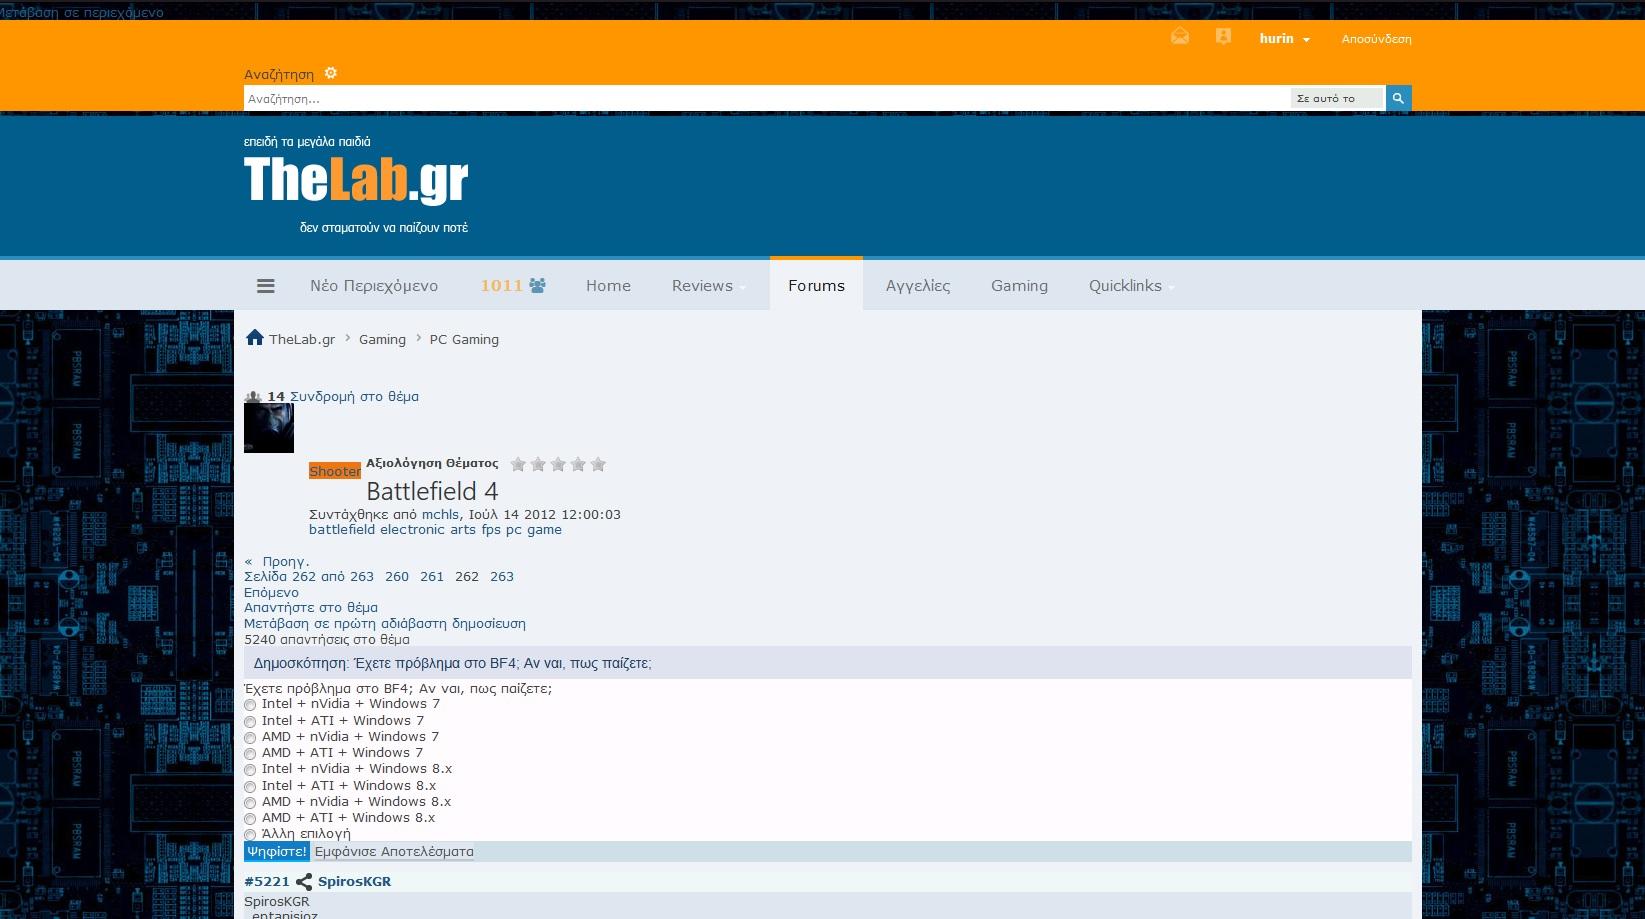Image resolution: width=1645 pixels, height=919 pixels.
Task: Select the Άλλη επιλογή poll option
Action: coord(250,835)
